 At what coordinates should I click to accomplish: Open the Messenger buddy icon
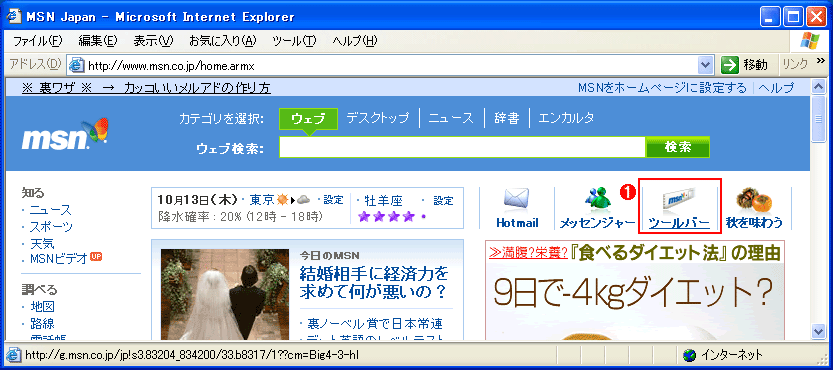[599, 199]
